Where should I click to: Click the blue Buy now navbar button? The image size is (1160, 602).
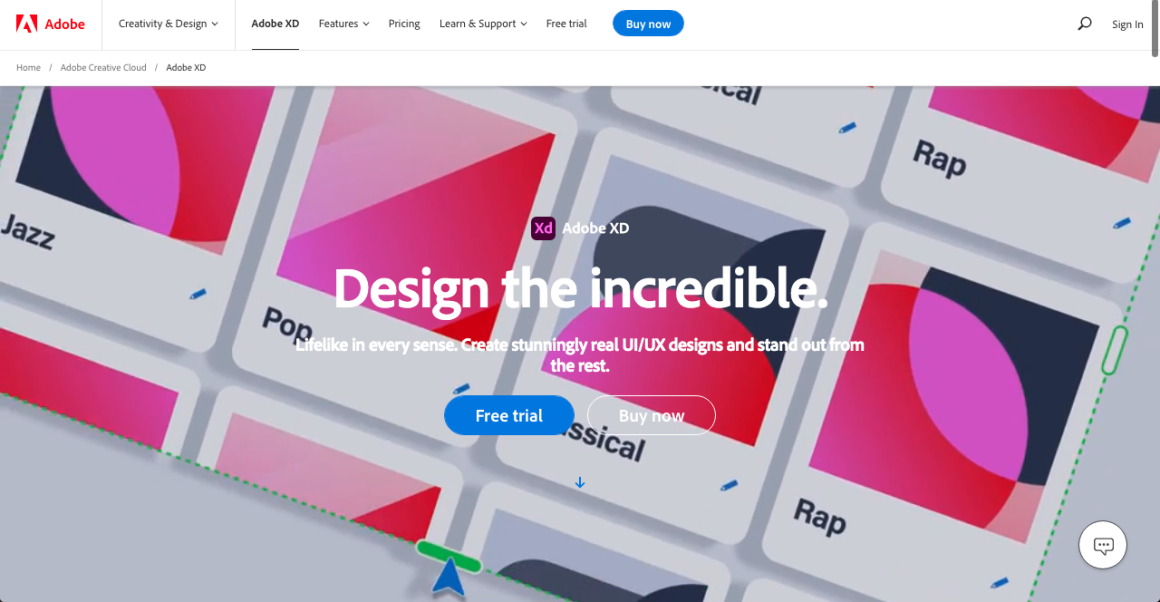[648, 24]
